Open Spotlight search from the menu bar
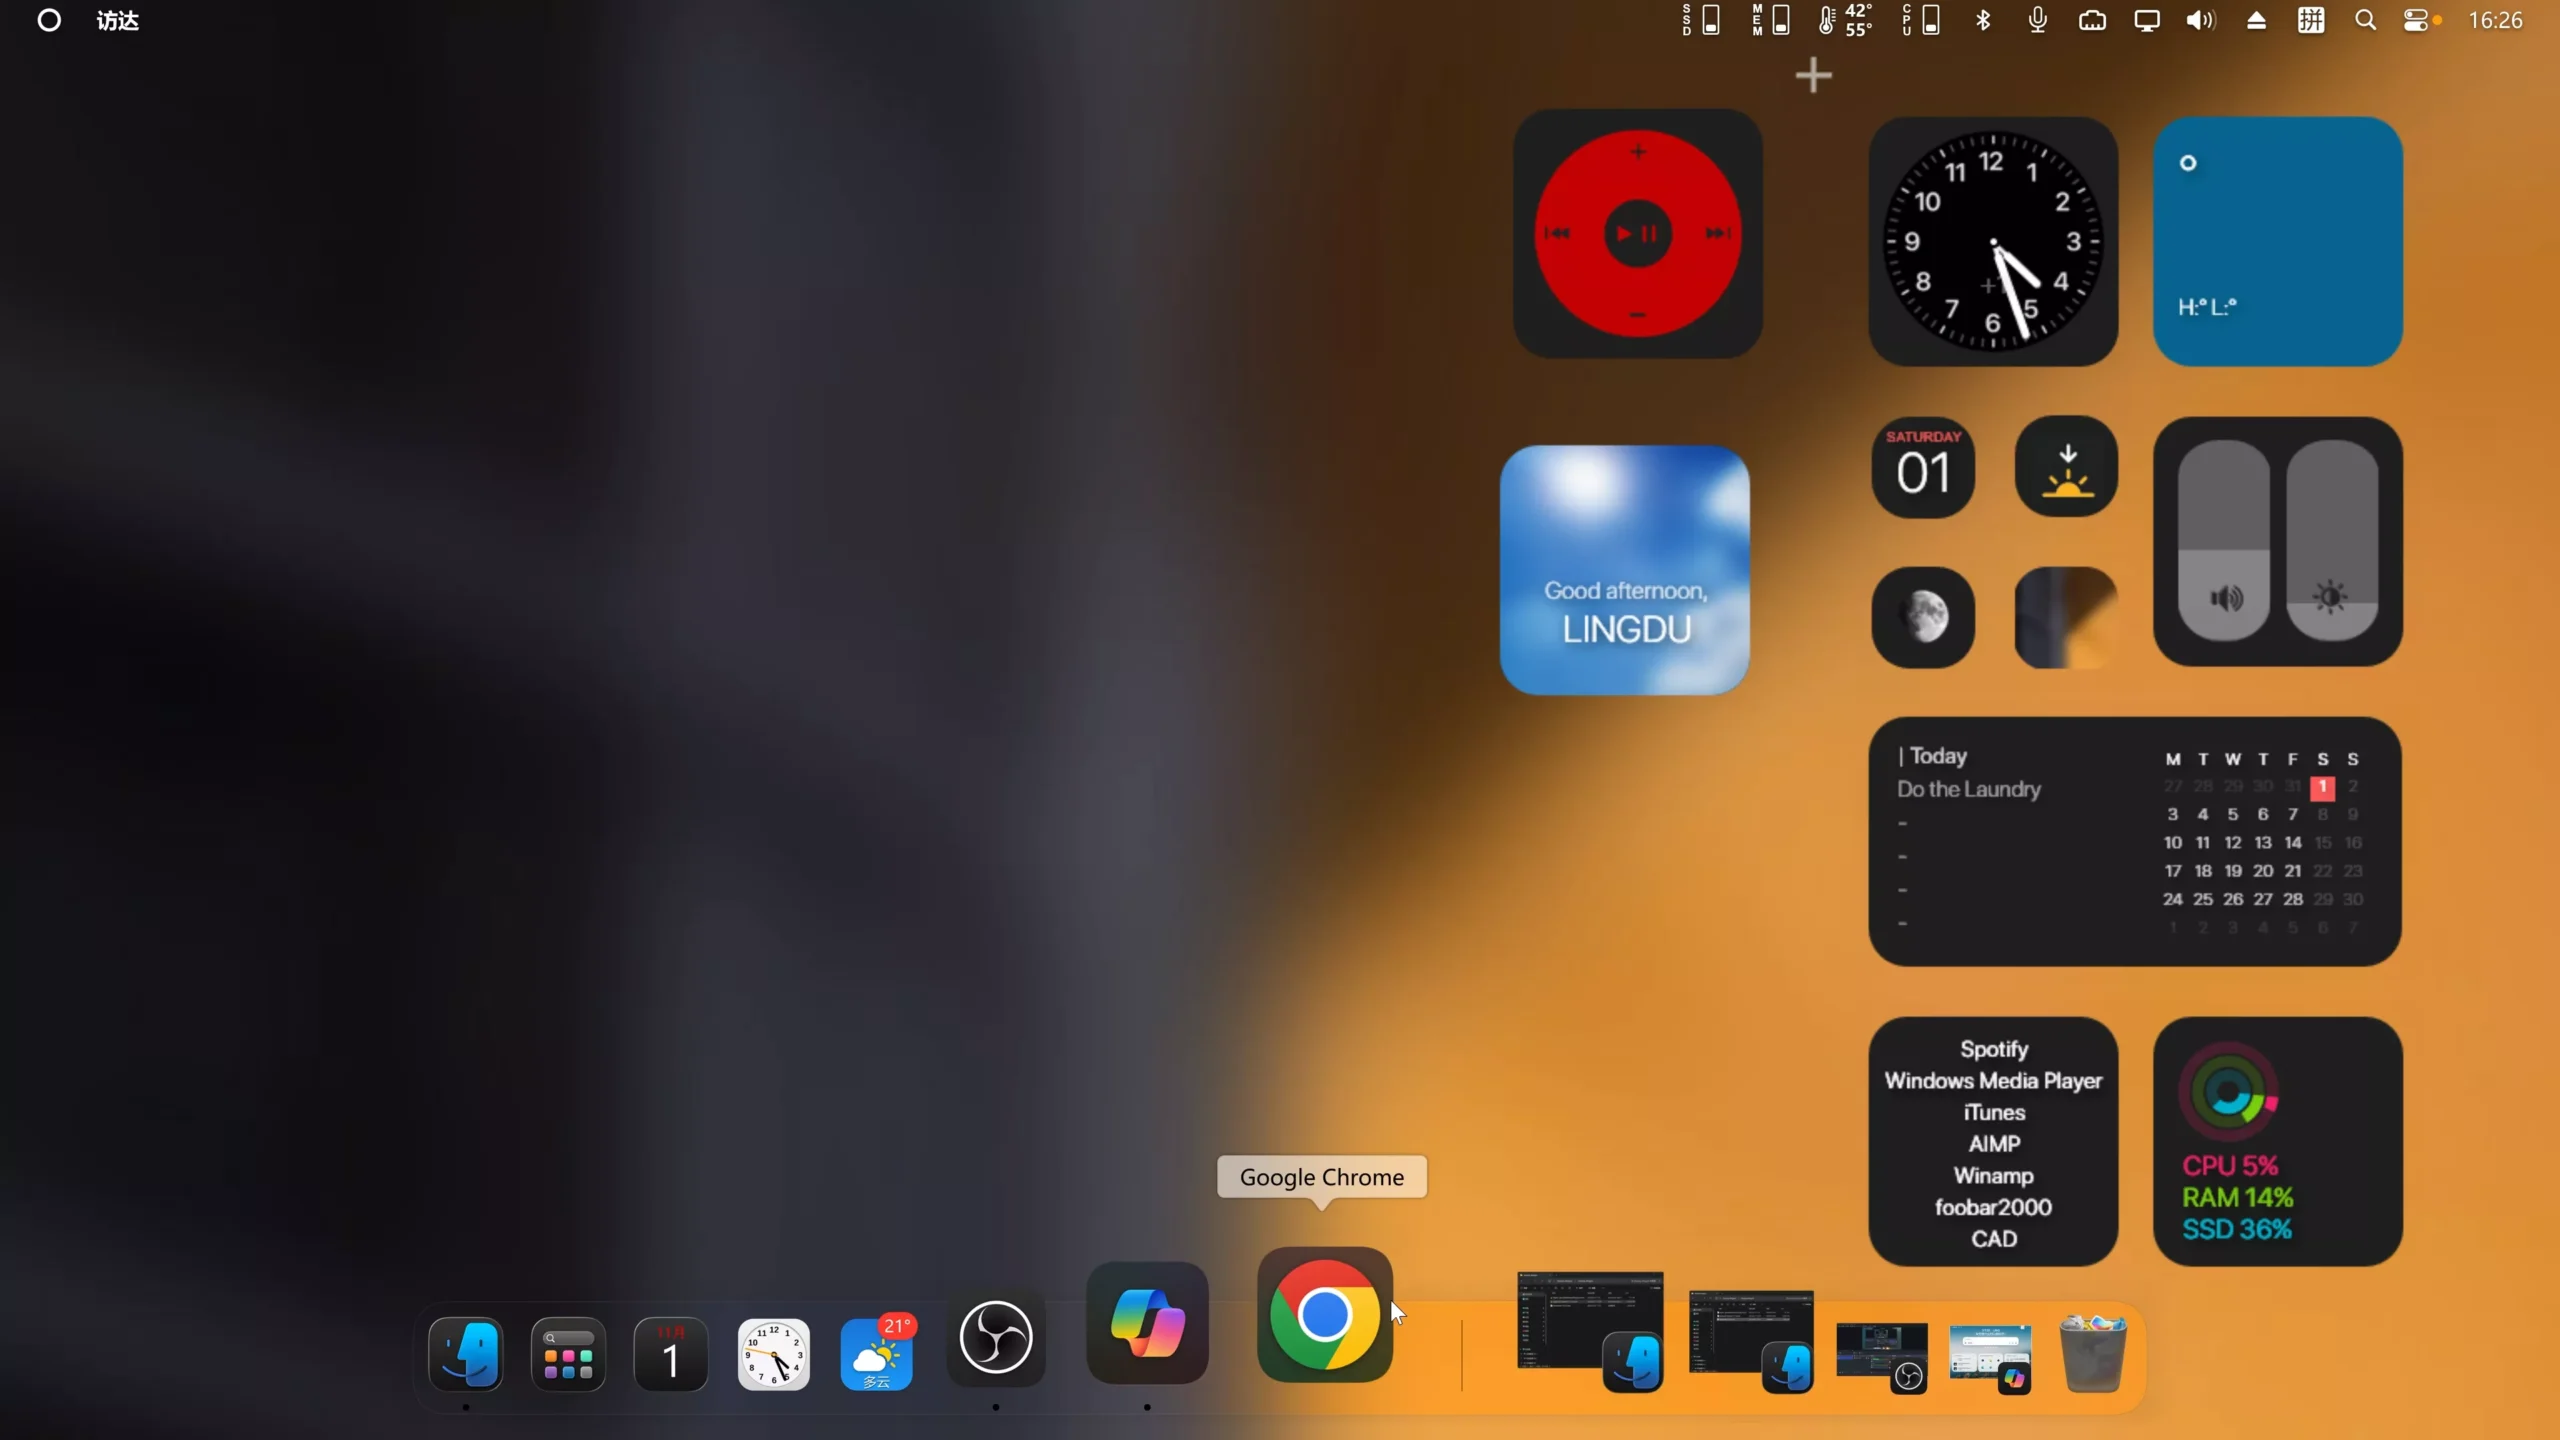 click(x=2366, y=20)
